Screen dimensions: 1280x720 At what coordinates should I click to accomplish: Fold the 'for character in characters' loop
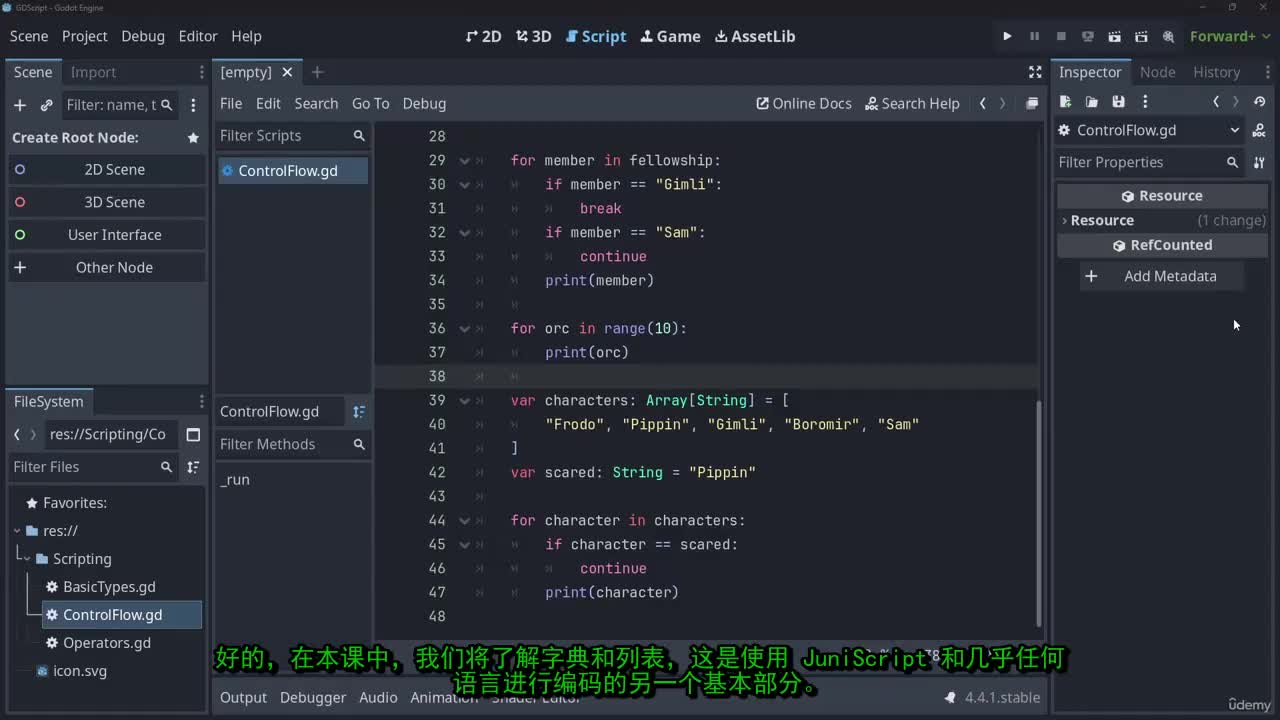coord(464,520)
